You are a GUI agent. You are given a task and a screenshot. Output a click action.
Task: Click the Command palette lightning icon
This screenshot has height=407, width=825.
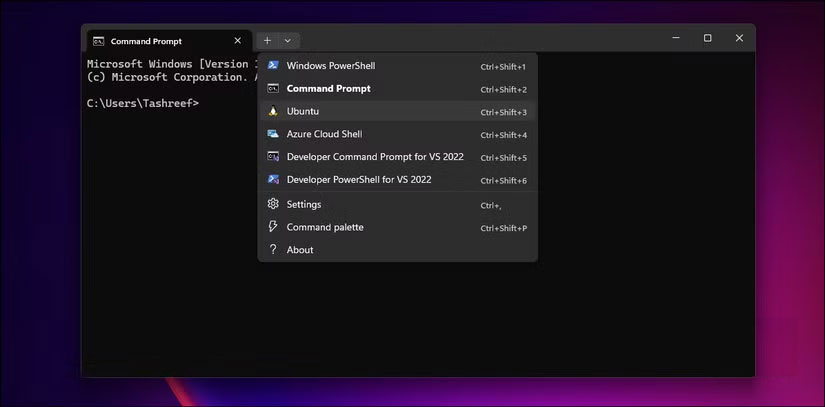pos(273,227)
